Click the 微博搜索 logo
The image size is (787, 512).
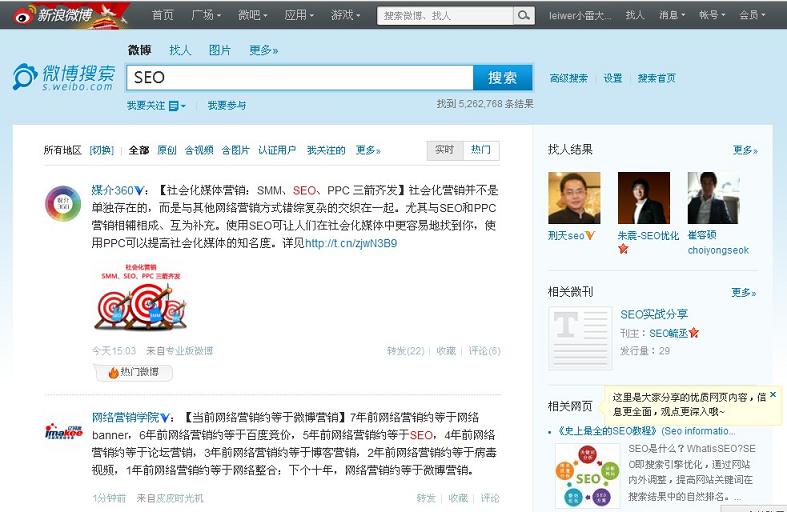64,77
